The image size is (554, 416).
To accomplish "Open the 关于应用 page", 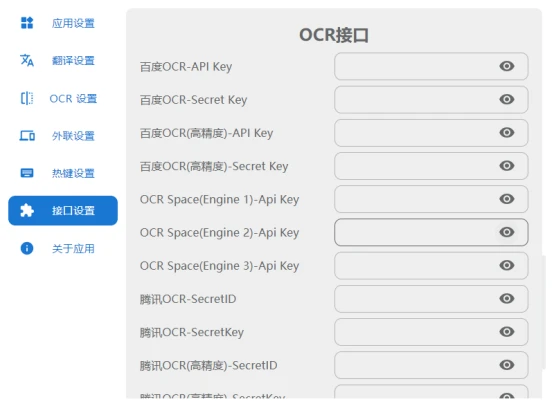I will [63, 248].
